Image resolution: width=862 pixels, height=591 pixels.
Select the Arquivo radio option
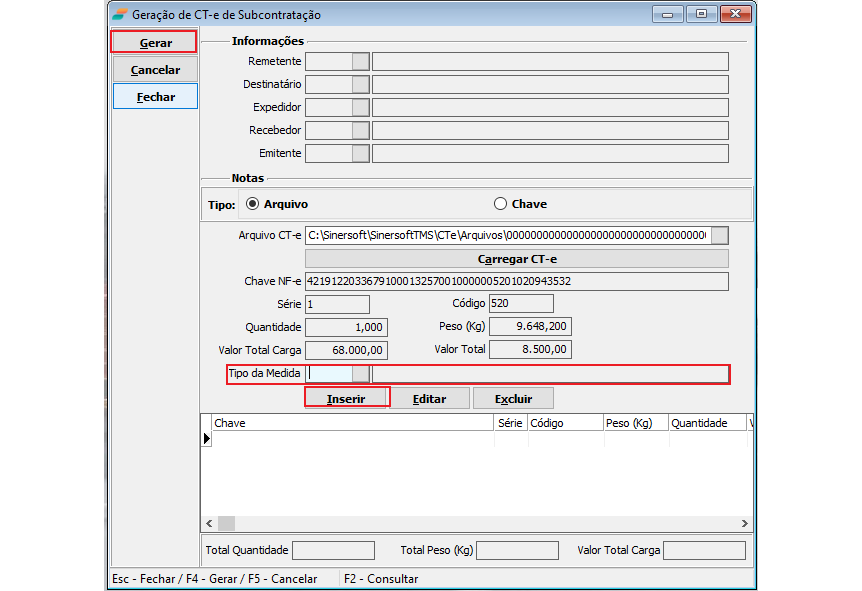coord(252,204)
